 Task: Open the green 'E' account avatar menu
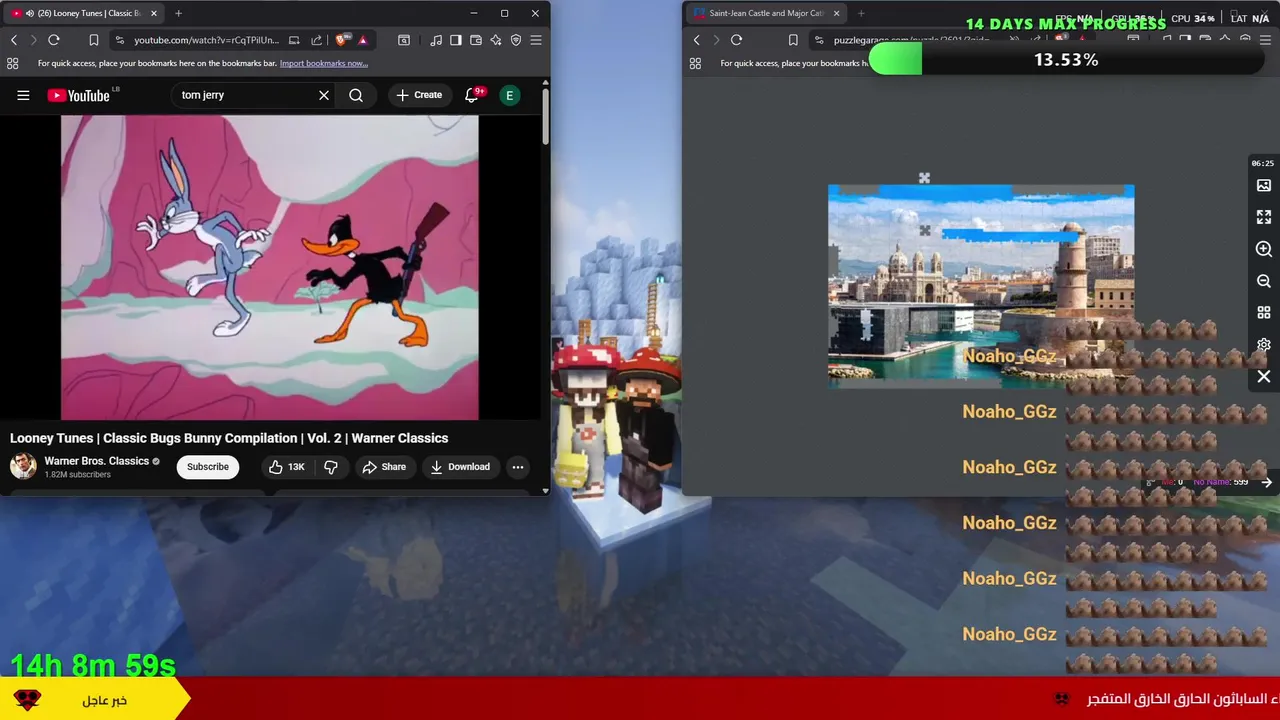pyautogui.click(x=510, y=95)
